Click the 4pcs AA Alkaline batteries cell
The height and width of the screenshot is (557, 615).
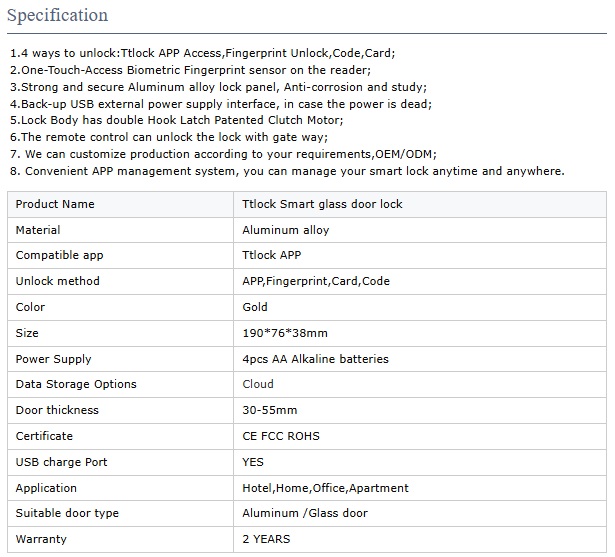point(420,359)
